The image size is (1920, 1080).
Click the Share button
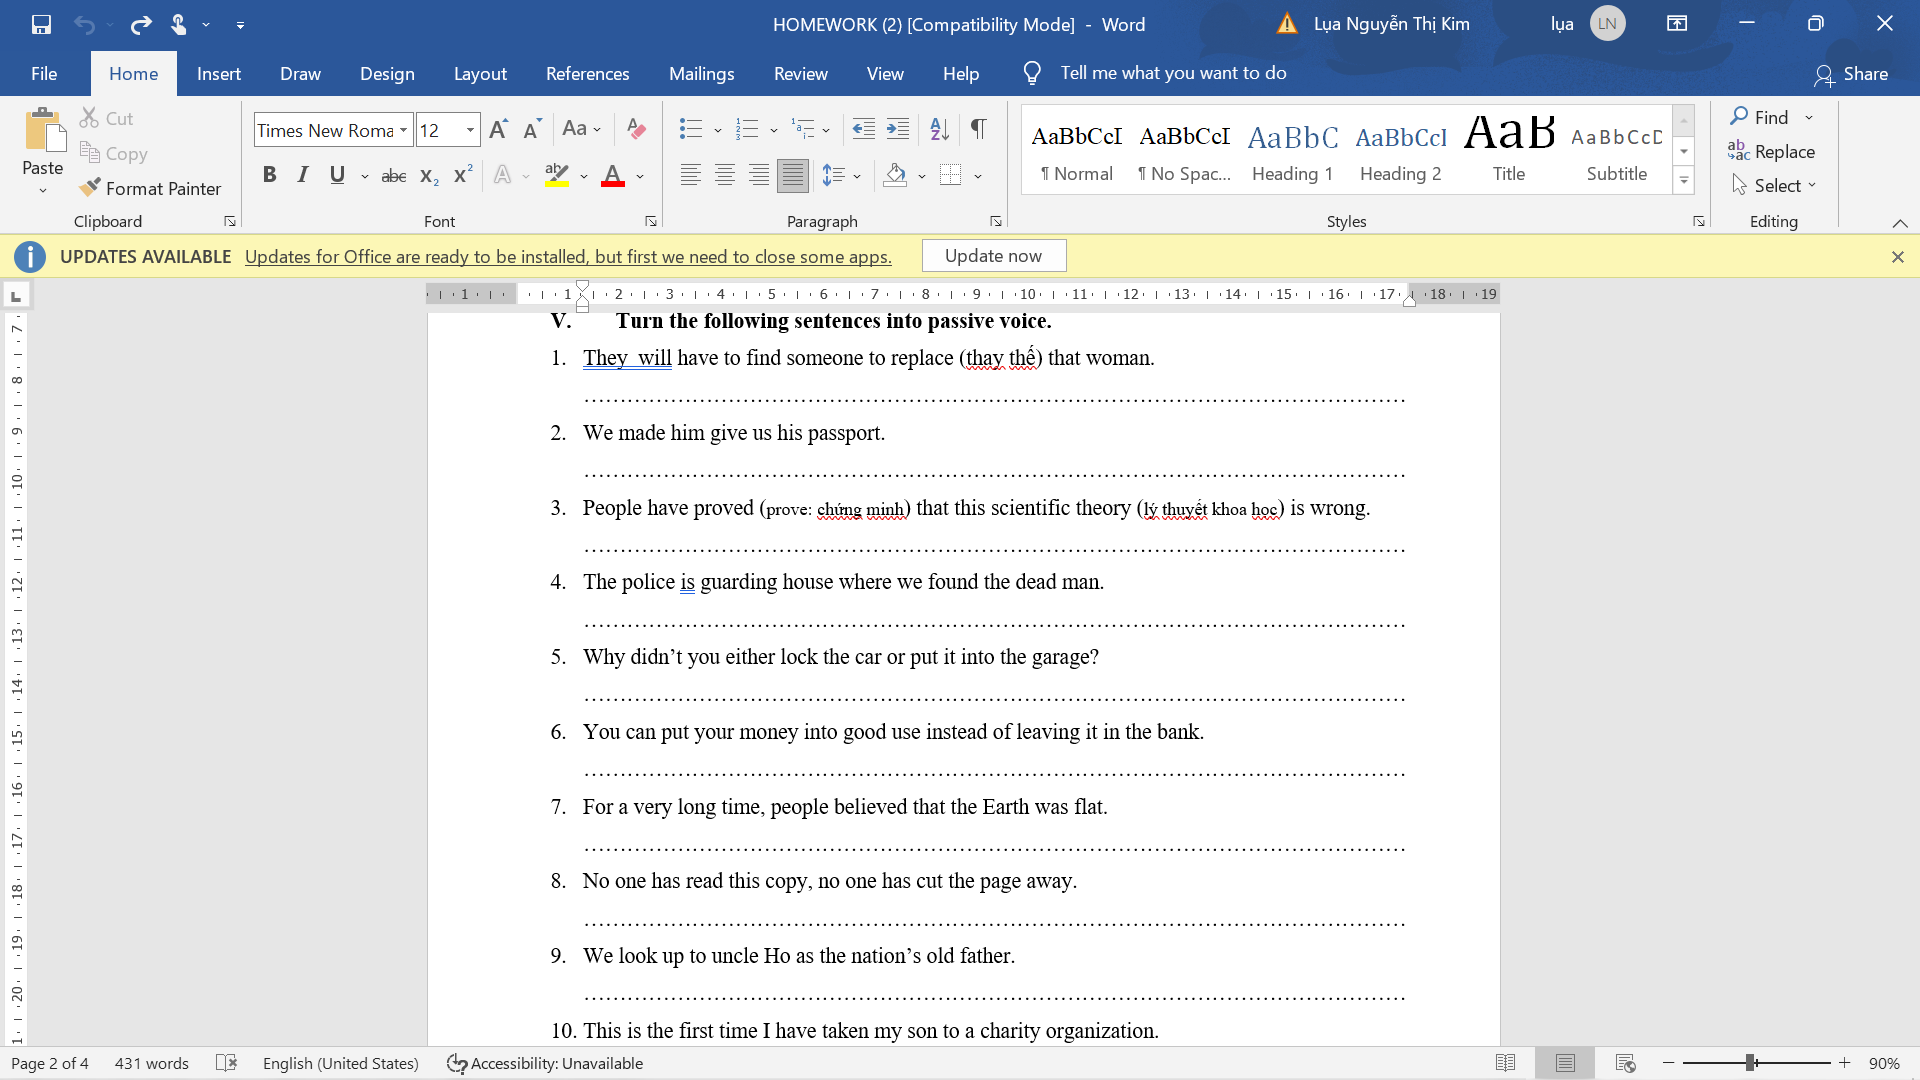(1851, 74)
